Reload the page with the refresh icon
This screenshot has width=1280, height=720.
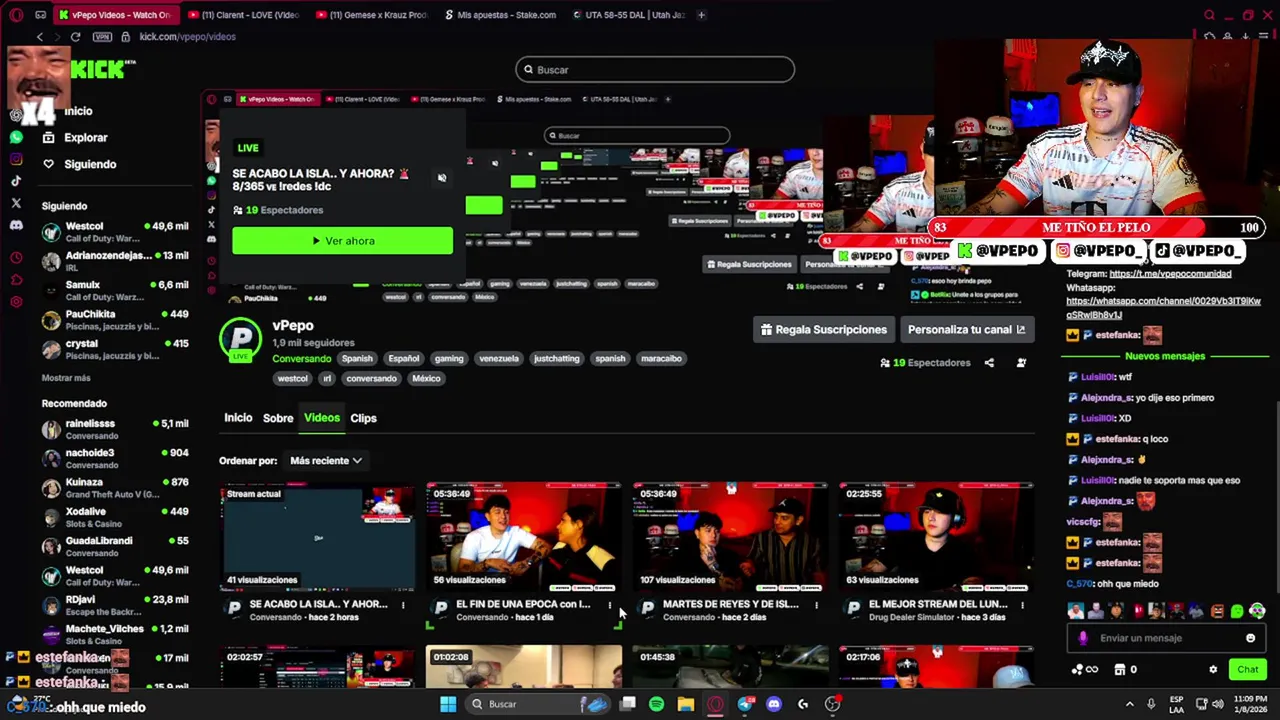coord(75,37)
